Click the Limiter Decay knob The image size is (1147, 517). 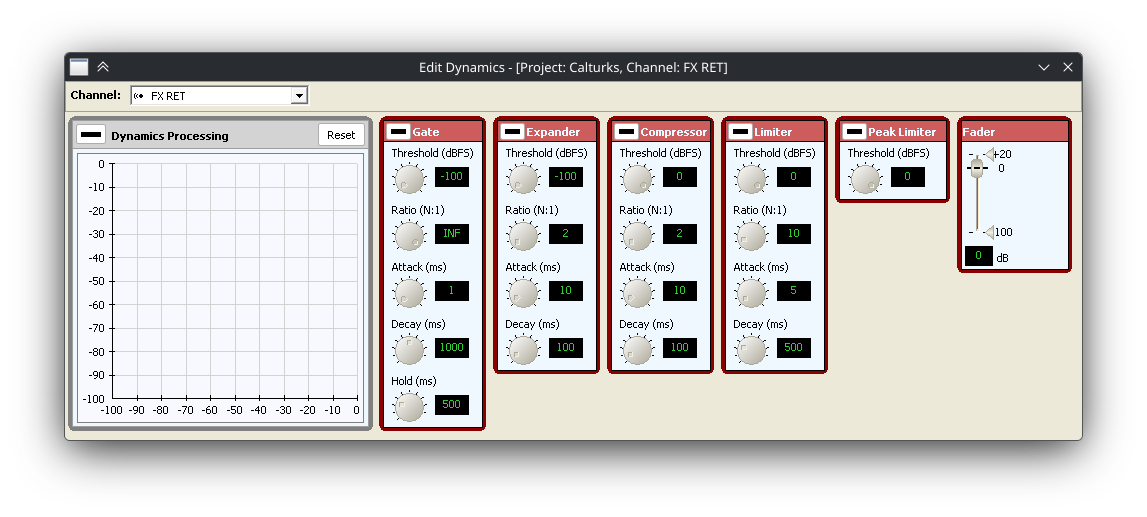click(x=751, y=350)
